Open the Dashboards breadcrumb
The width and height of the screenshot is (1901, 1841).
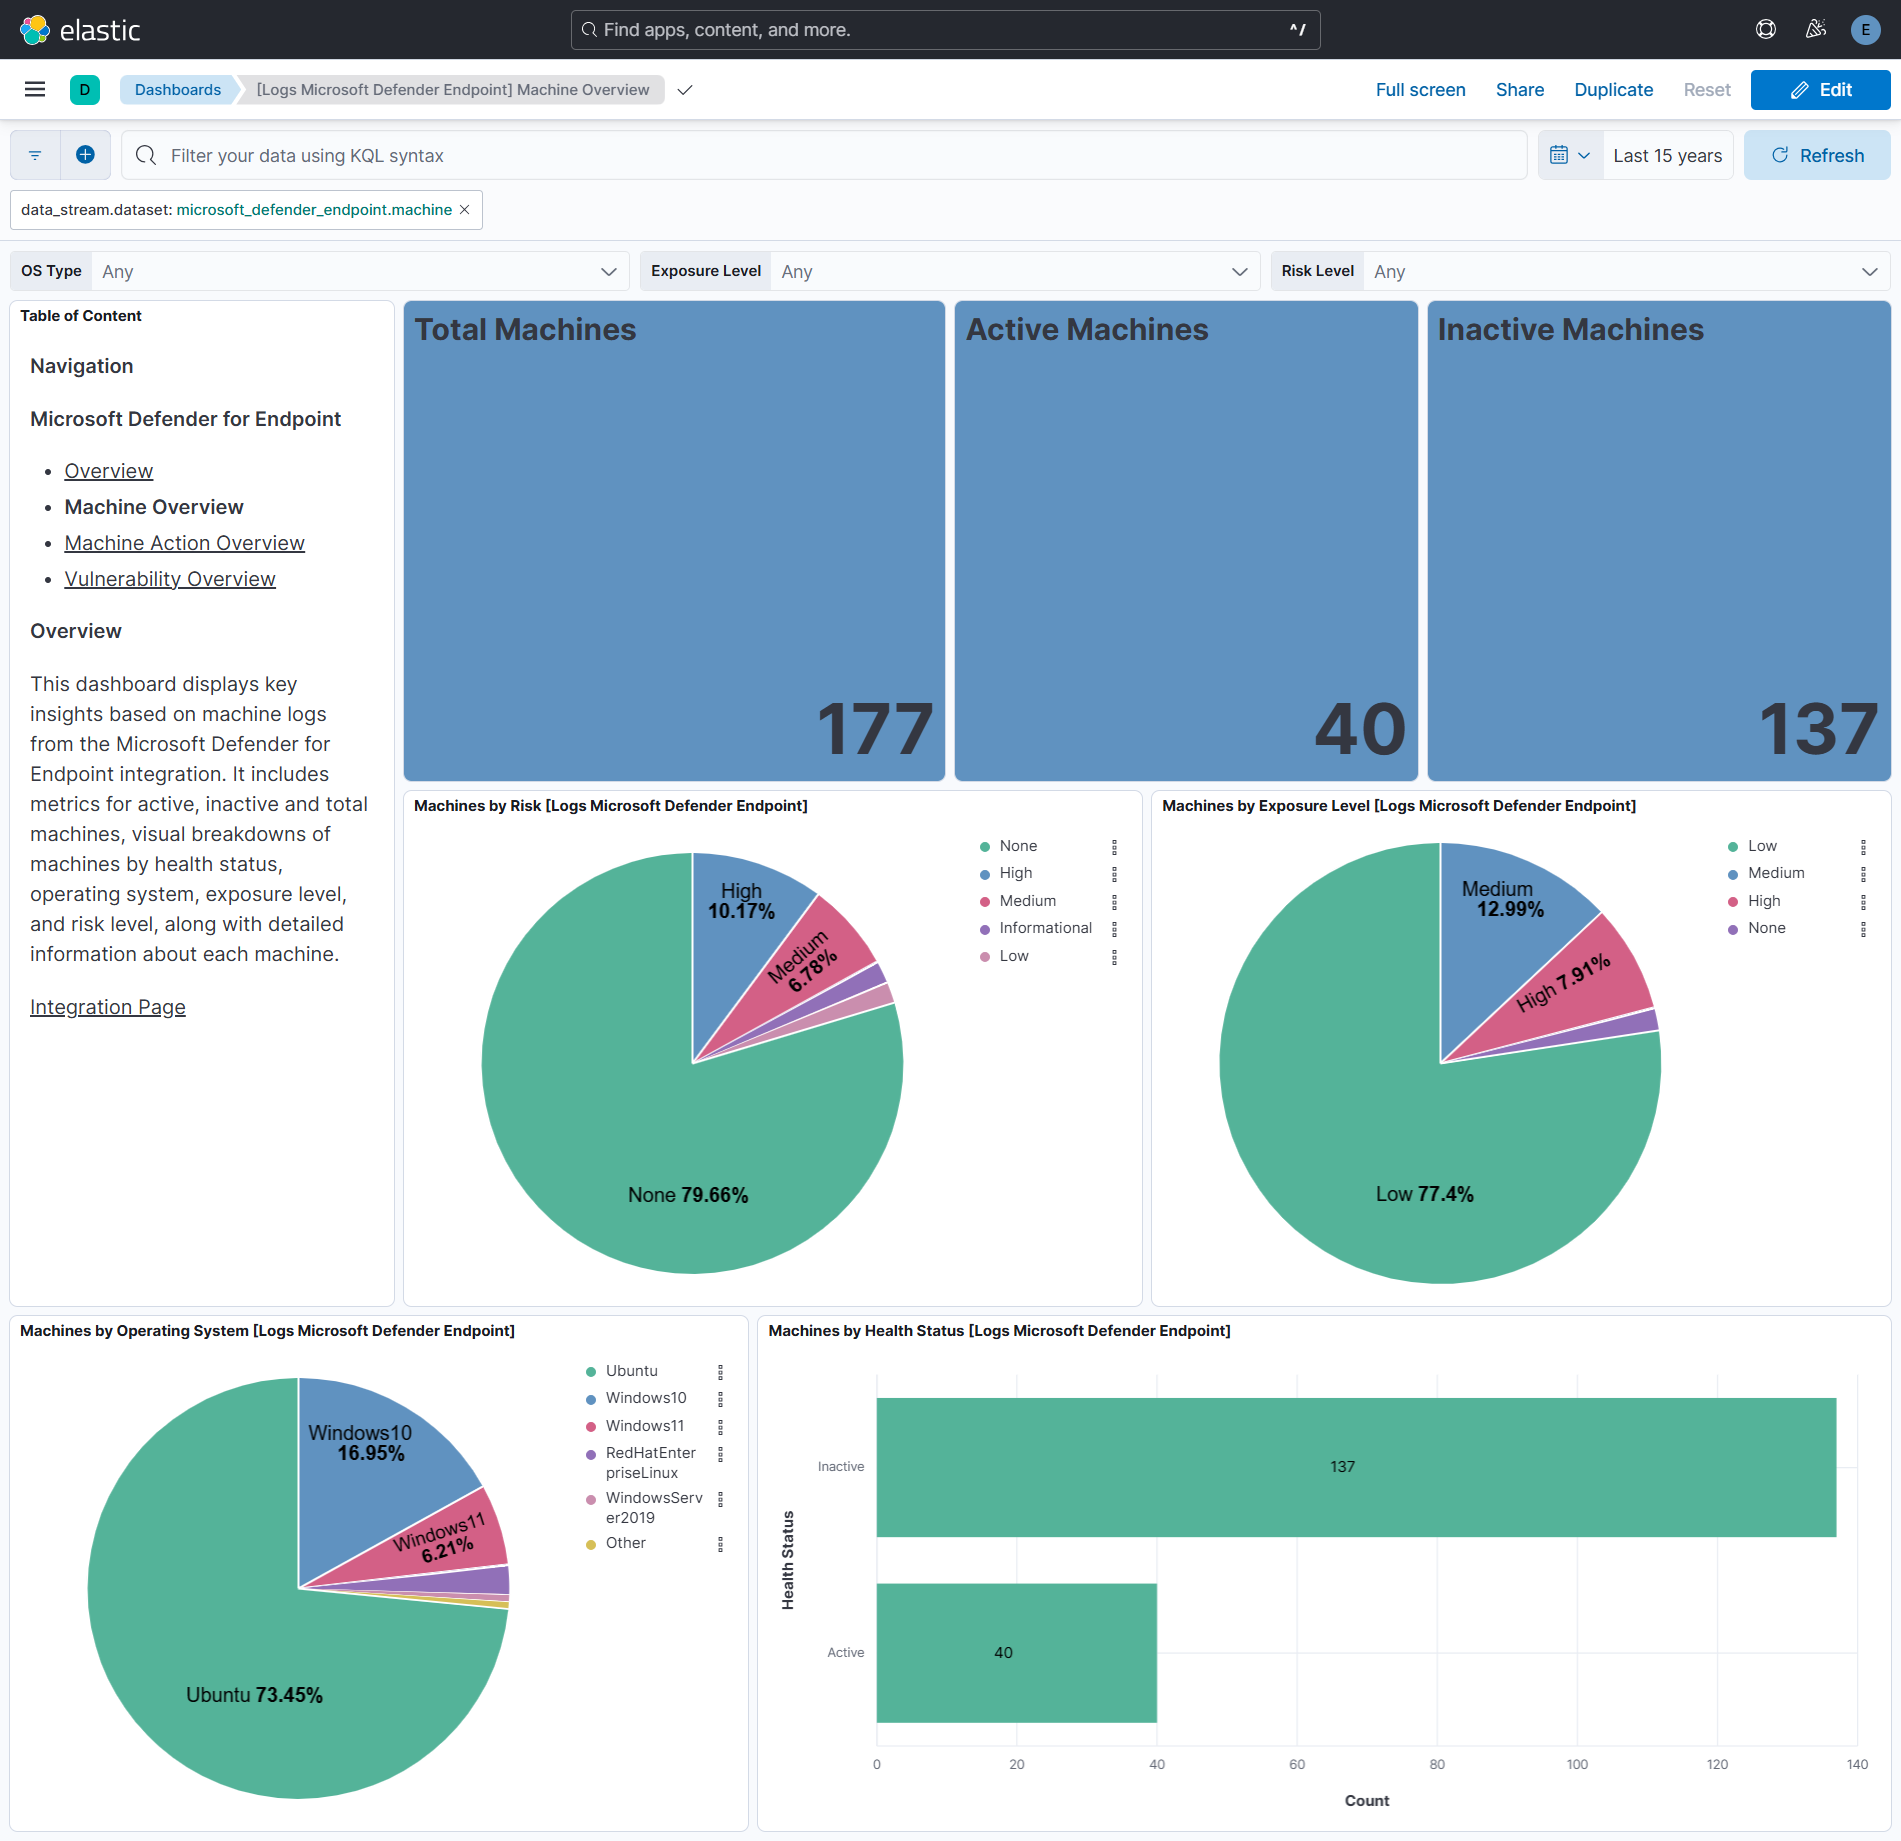click(177, 89)
